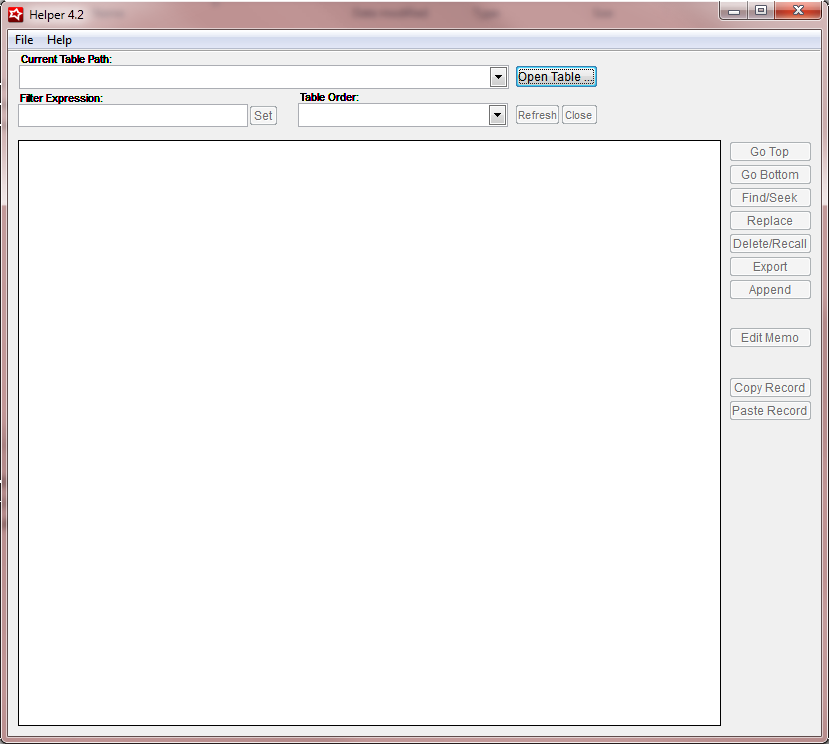Click the Go Top button

pos(770,152)
